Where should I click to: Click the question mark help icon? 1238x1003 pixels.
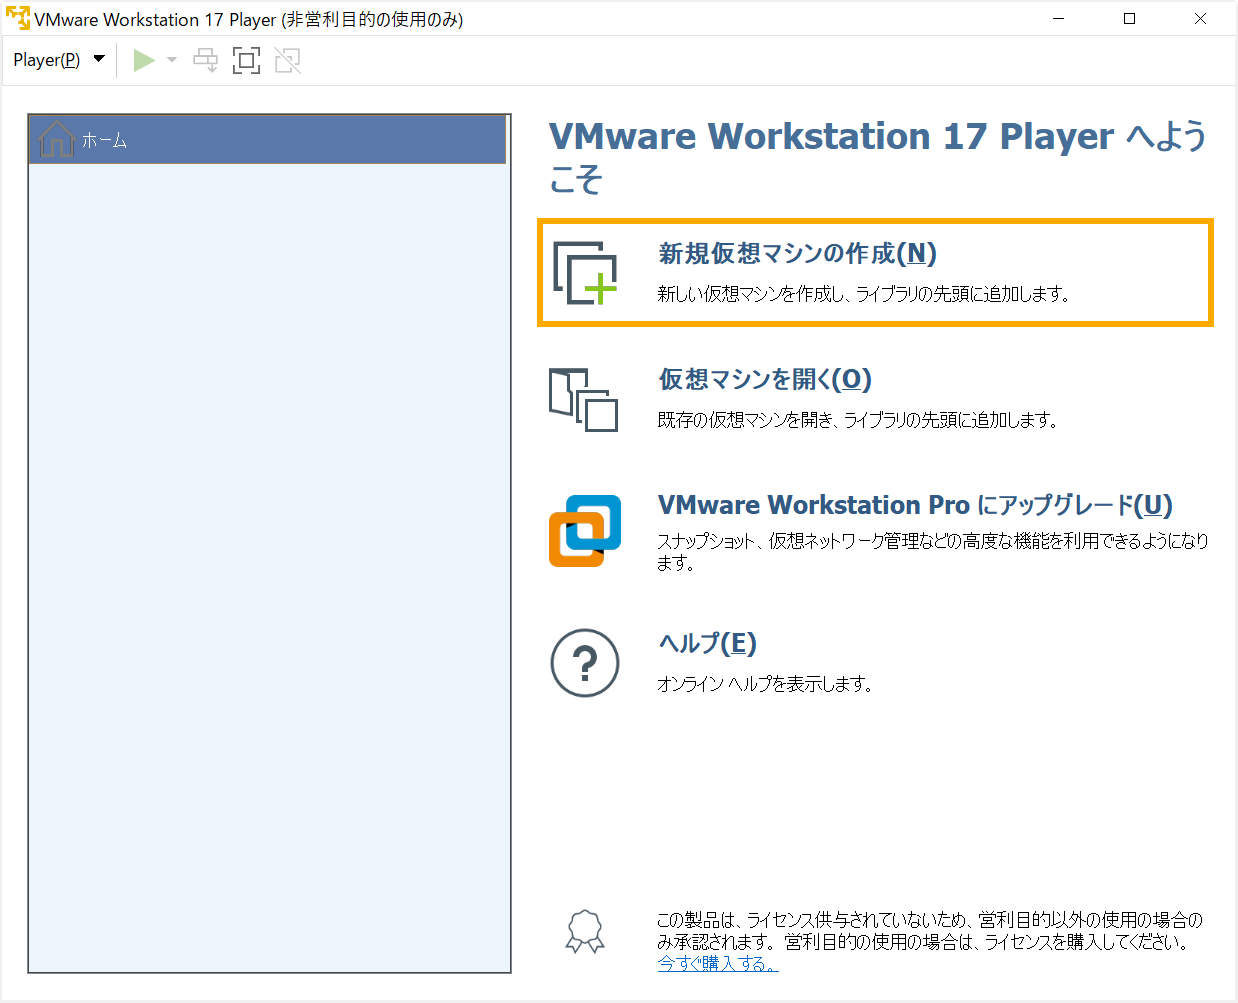pos(585,663)
